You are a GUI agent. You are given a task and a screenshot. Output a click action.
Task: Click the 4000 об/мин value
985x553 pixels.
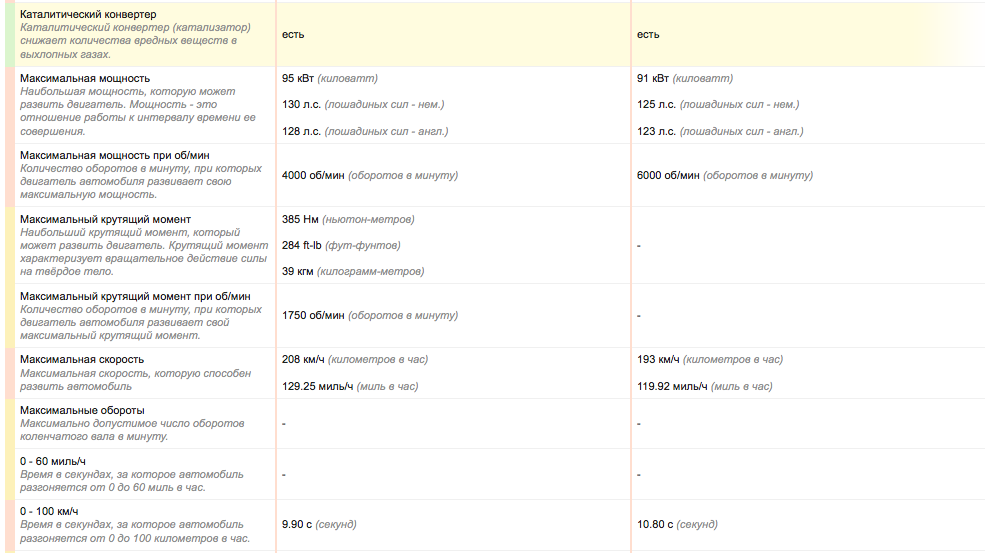pyautogui.click(x=313, y=175)
